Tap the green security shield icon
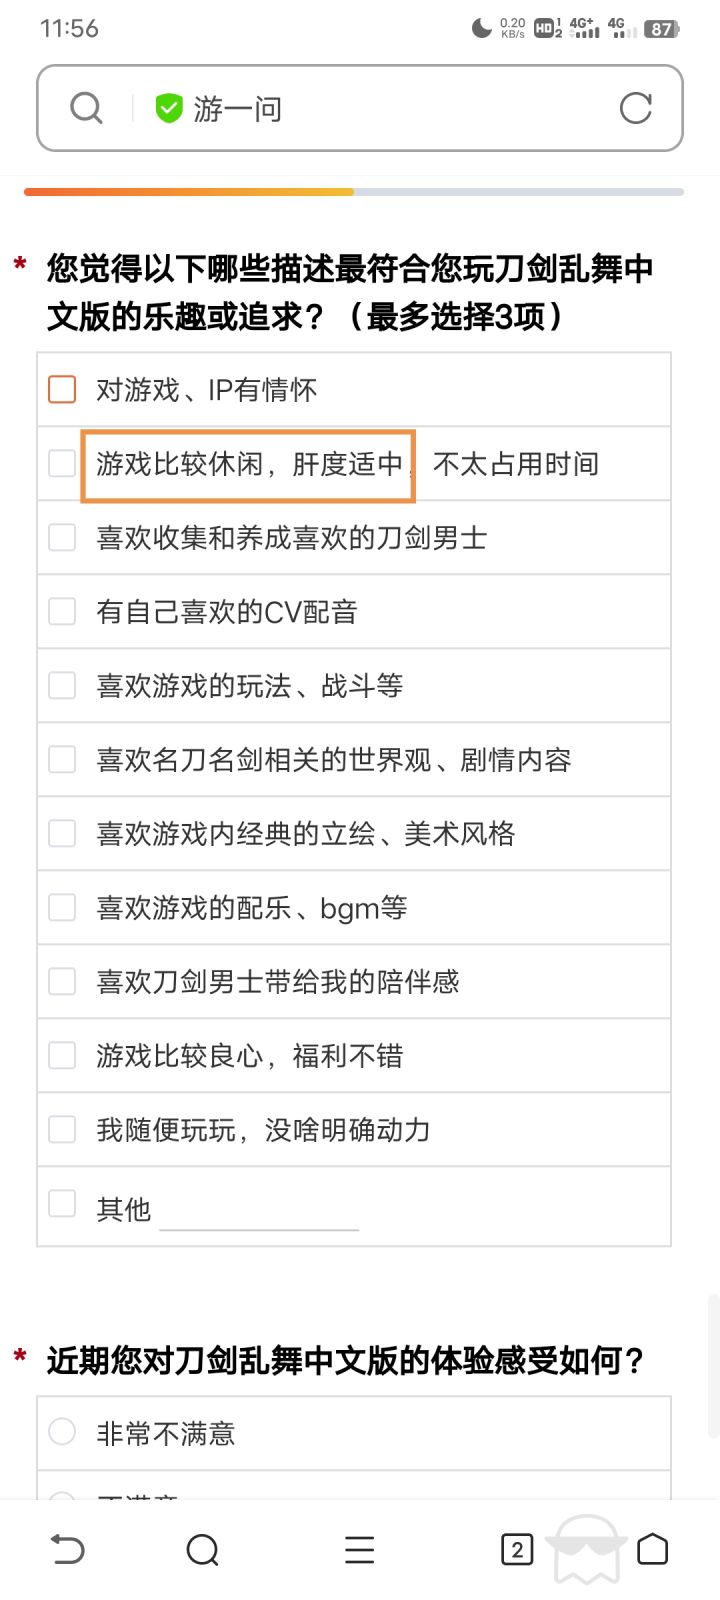720x1600 pixels. pos(169,108)
